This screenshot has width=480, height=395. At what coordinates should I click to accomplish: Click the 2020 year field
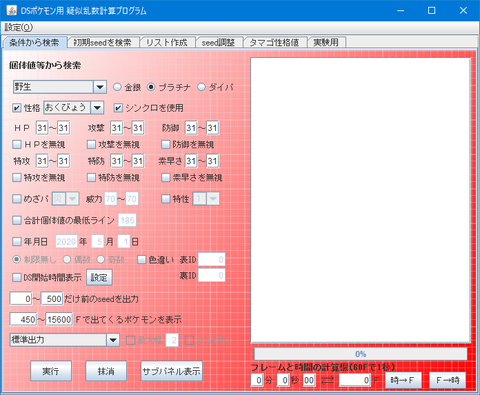coord(66,241)
